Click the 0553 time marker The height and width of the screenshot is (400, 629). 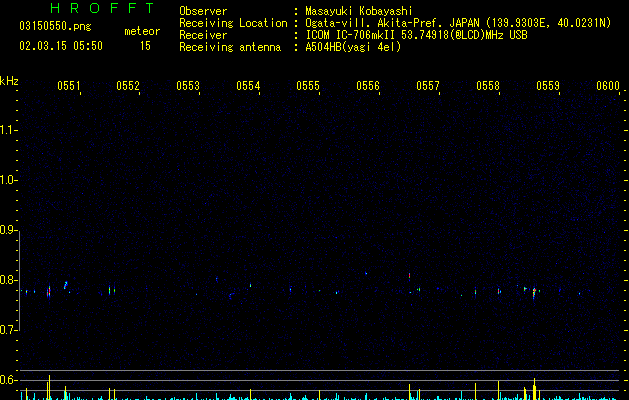[x=188, y=86]
